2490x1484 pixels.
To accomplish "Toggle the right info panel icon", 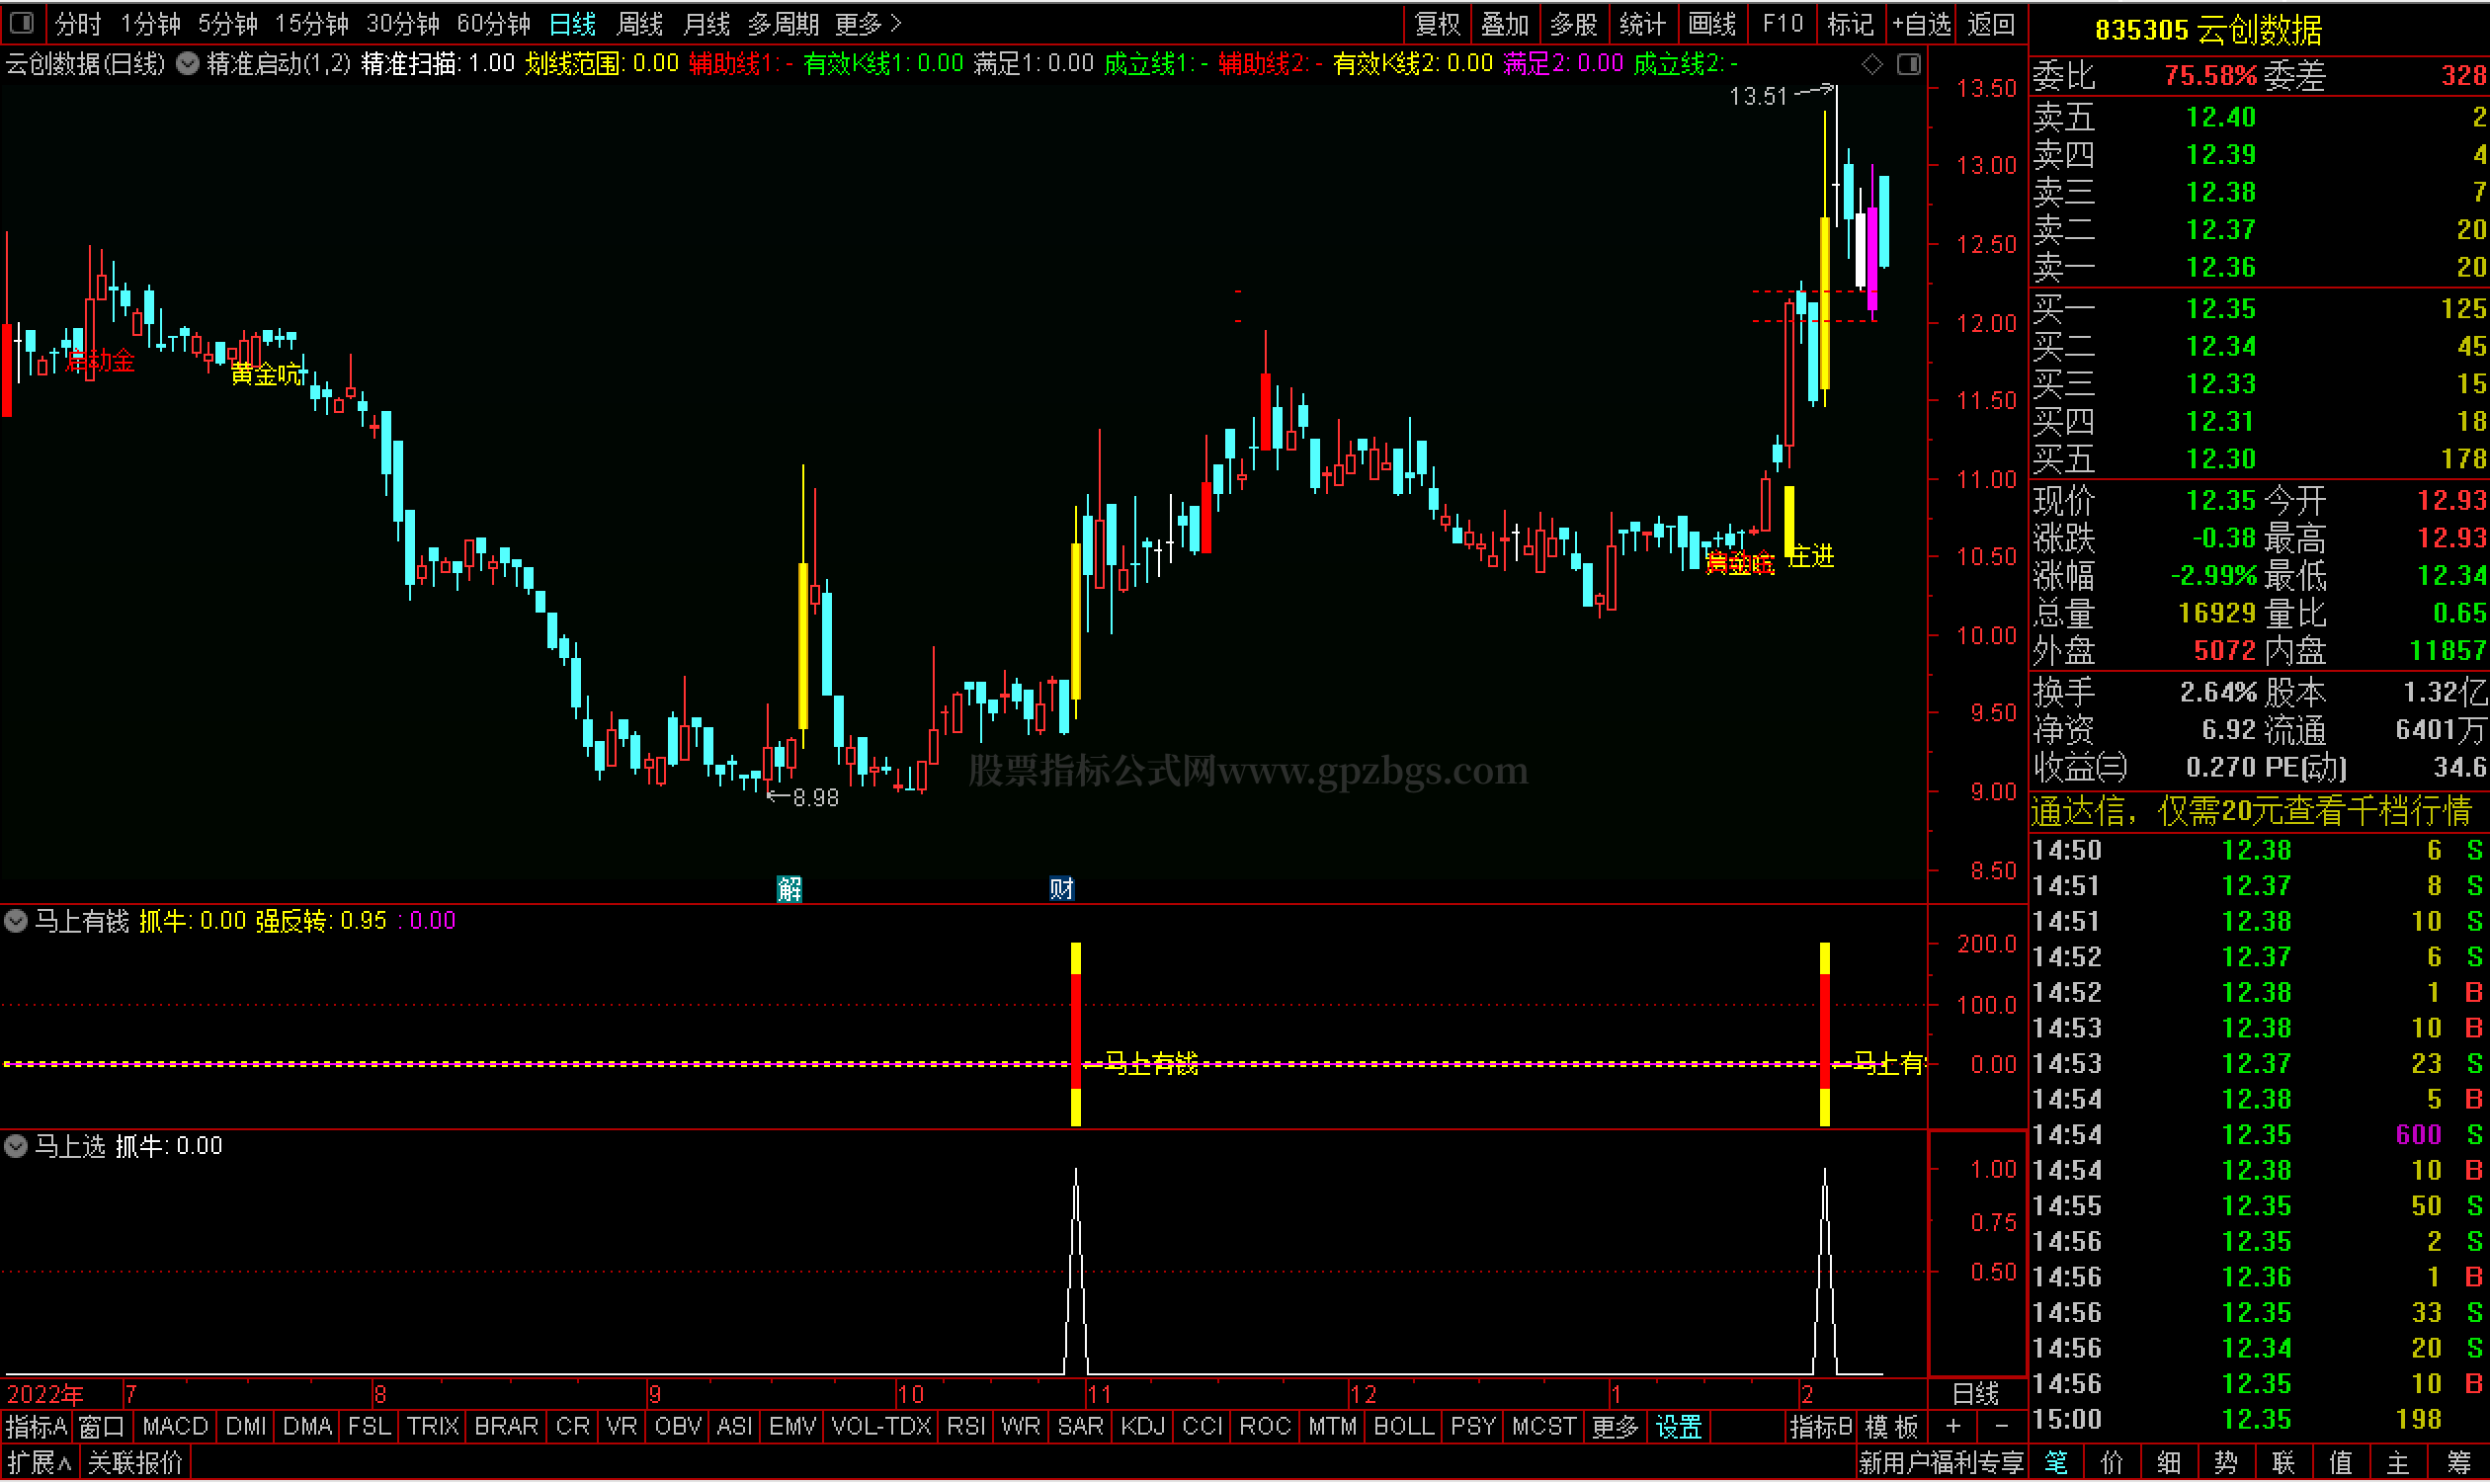I will pyautogui.click(x=1908, y=64).
